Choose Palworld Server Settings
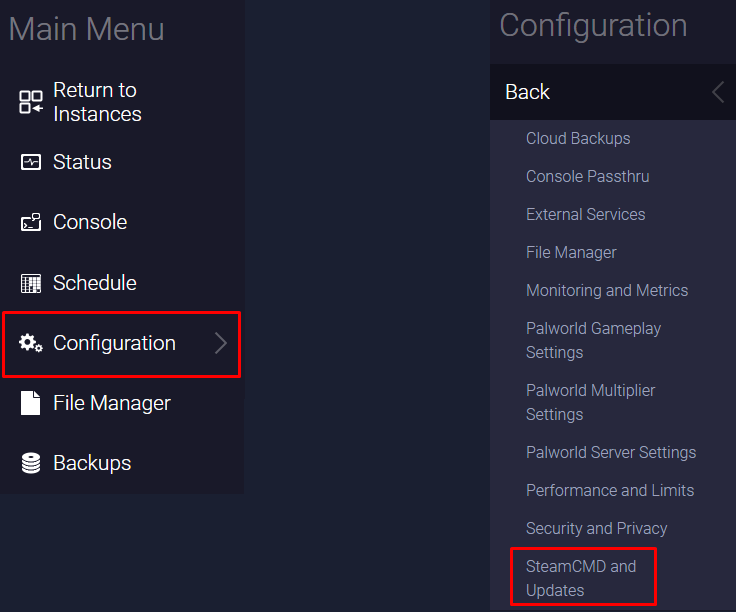This screenshot has height=612, width=736. [611, 452]
